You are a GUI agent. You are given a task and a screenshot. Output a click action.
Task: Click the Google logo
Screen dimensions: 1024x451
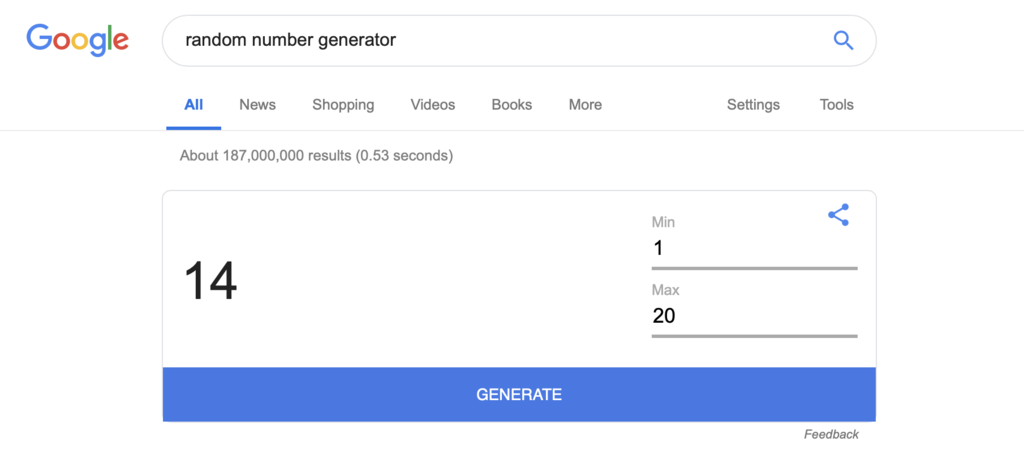point(78,40)
